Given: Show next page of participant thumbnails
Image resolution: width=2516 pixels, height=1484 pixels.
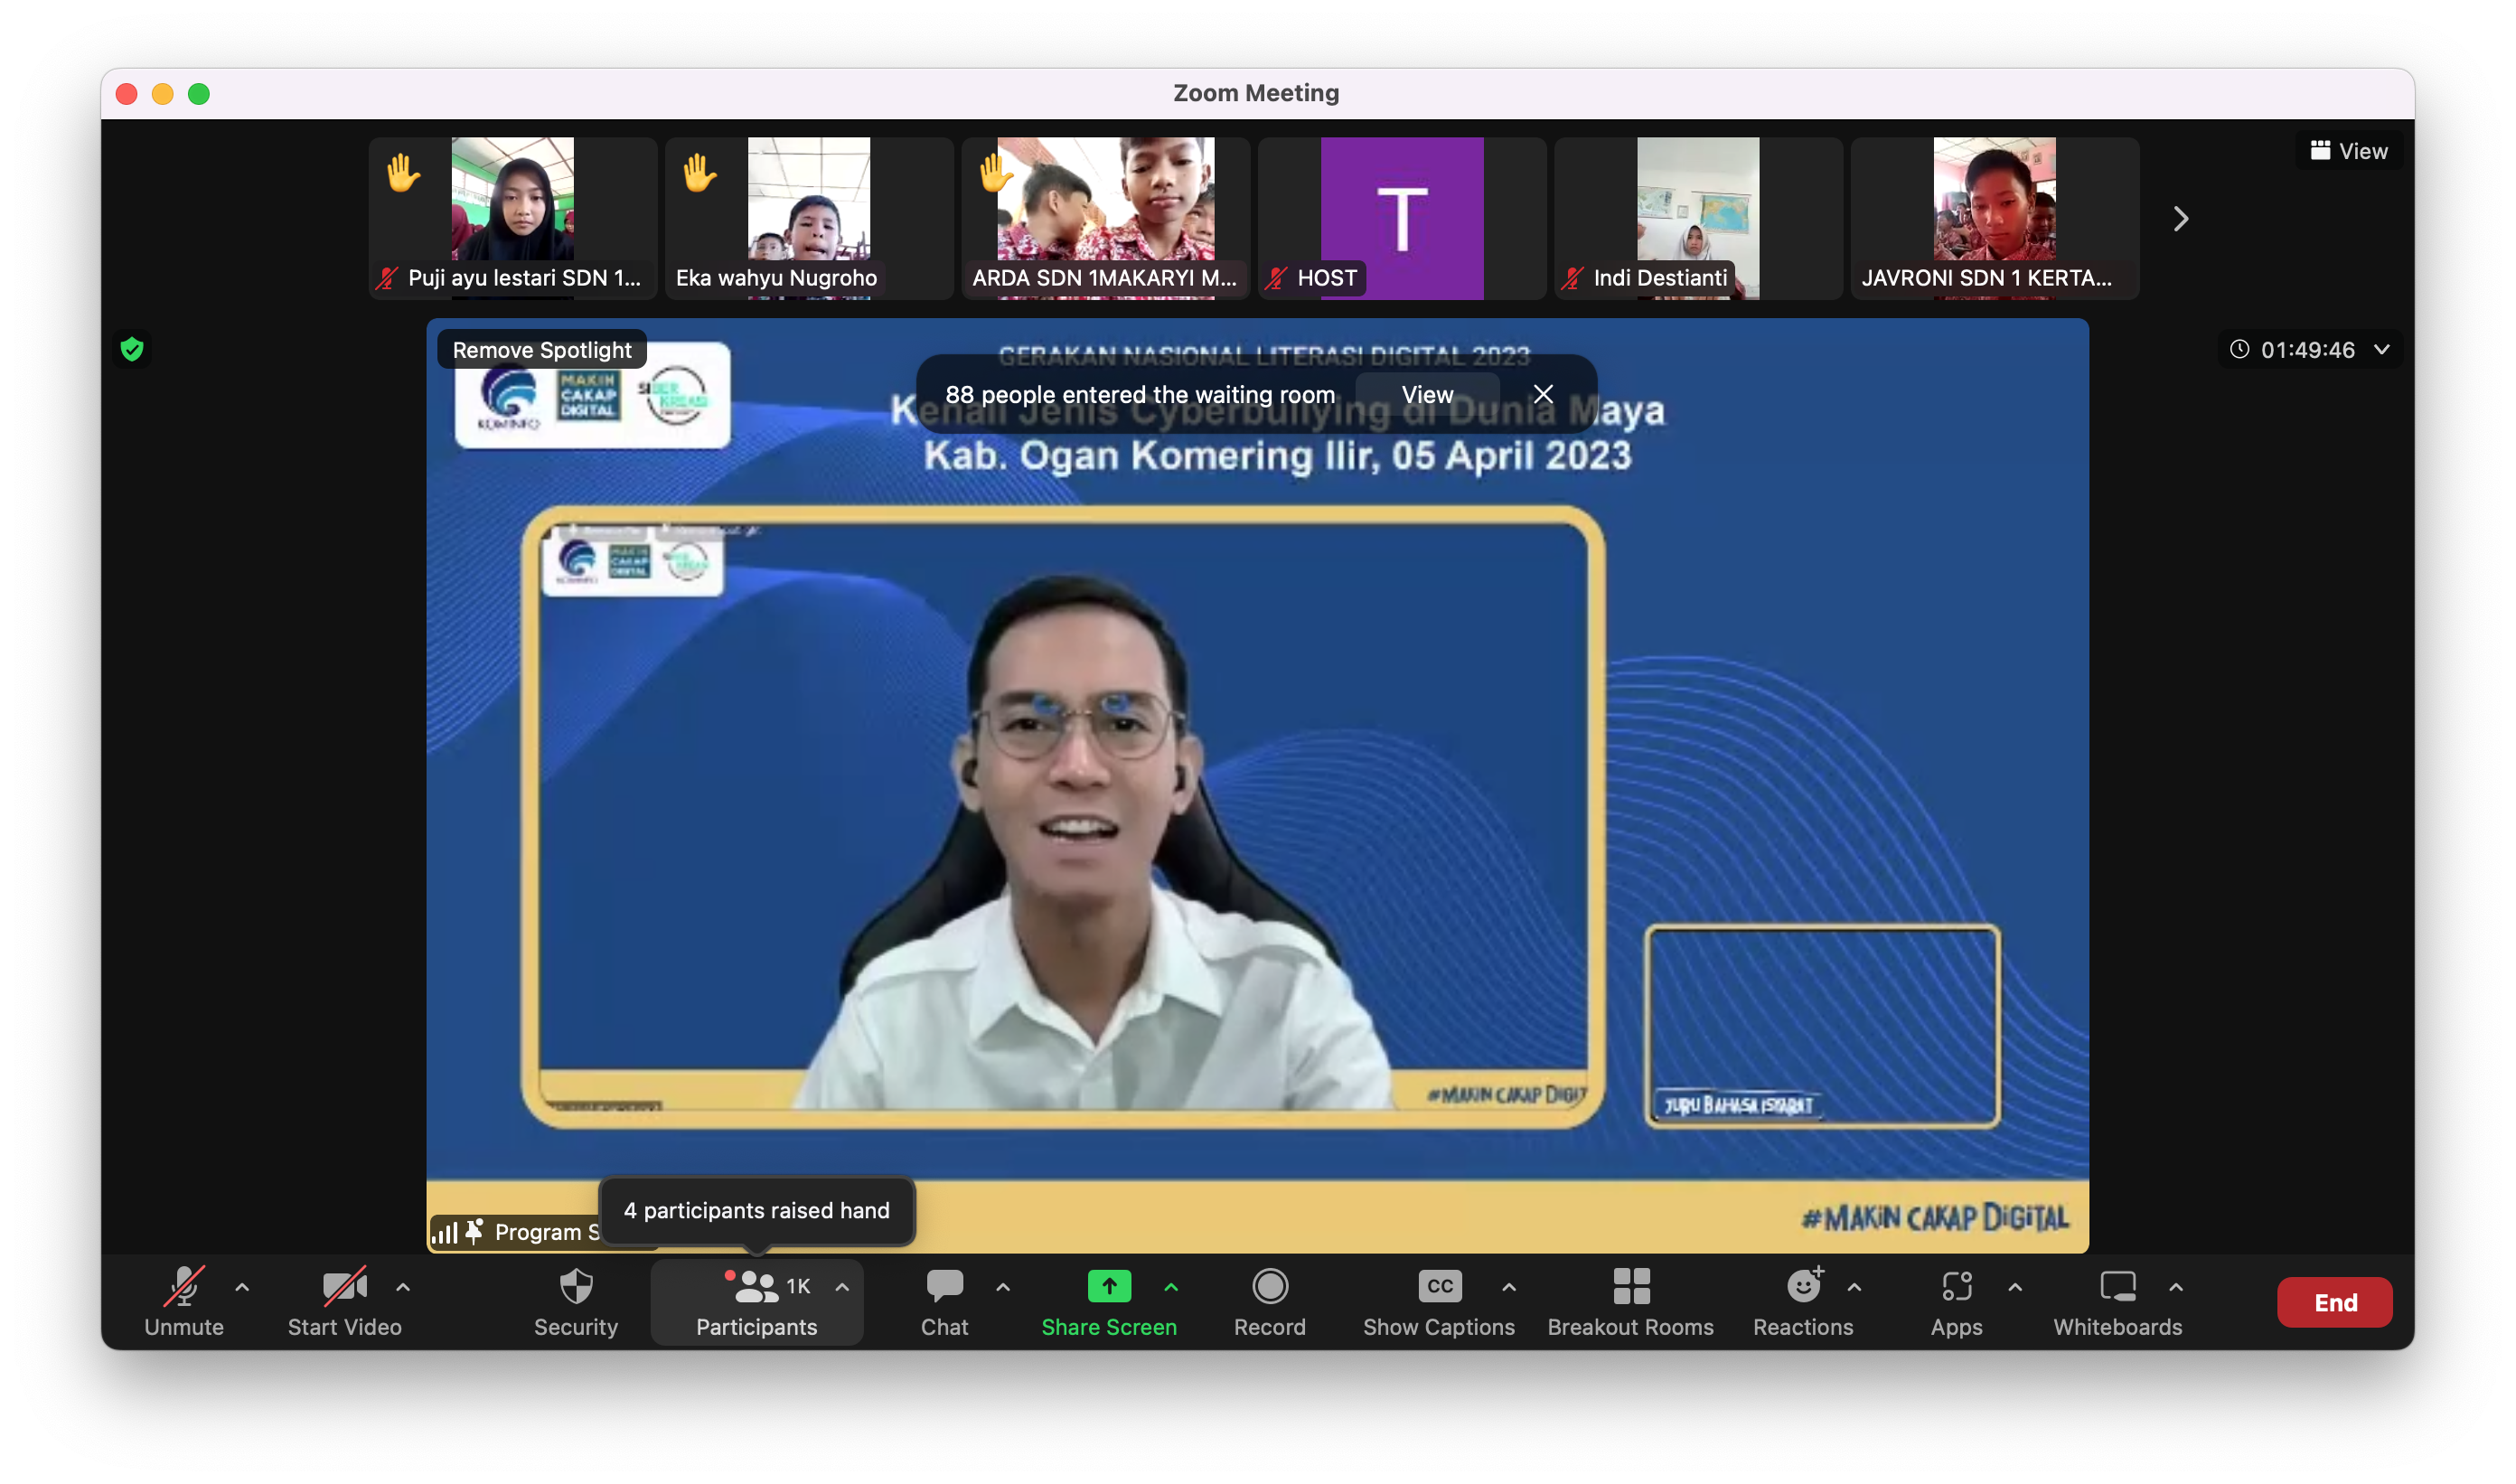Looking at the screenshot, I should coord(2181,219).
